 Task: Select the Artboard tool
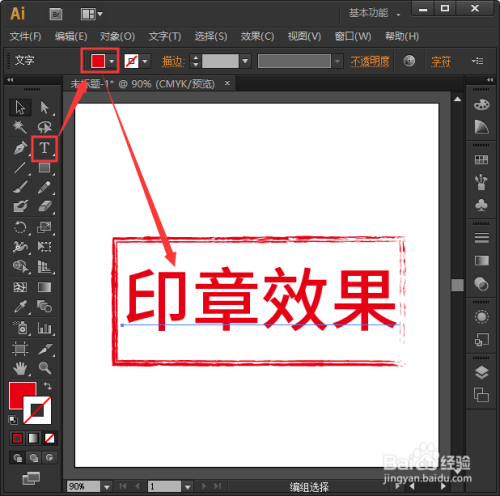[20, 349]
